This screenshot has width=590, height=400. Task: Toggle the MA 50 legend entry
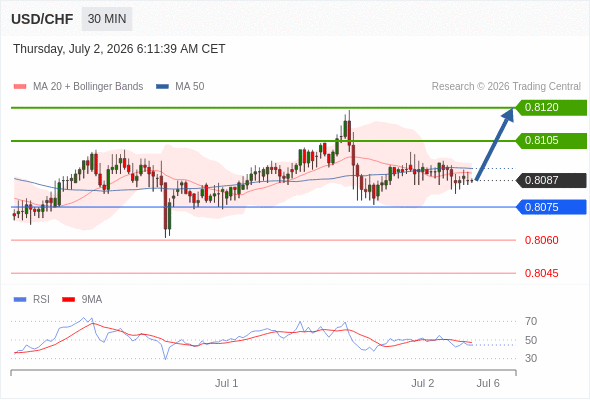180,87
